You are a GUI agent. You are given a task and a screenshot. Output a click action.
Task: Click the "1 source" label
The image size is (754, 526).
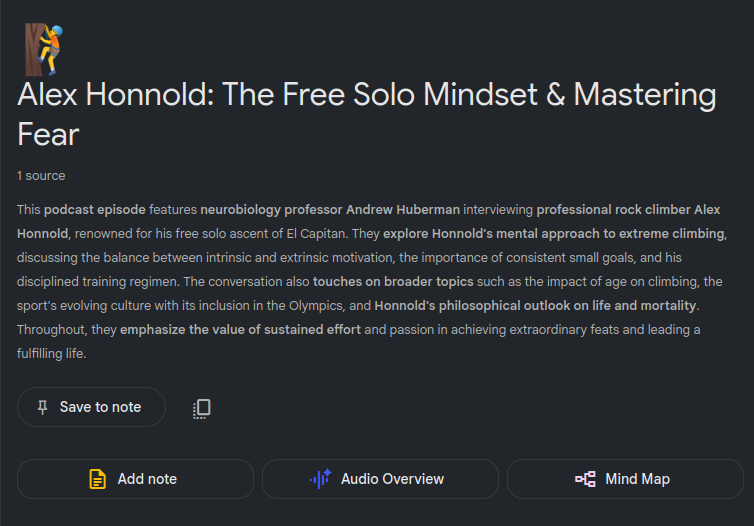click(x=41, y=176)
